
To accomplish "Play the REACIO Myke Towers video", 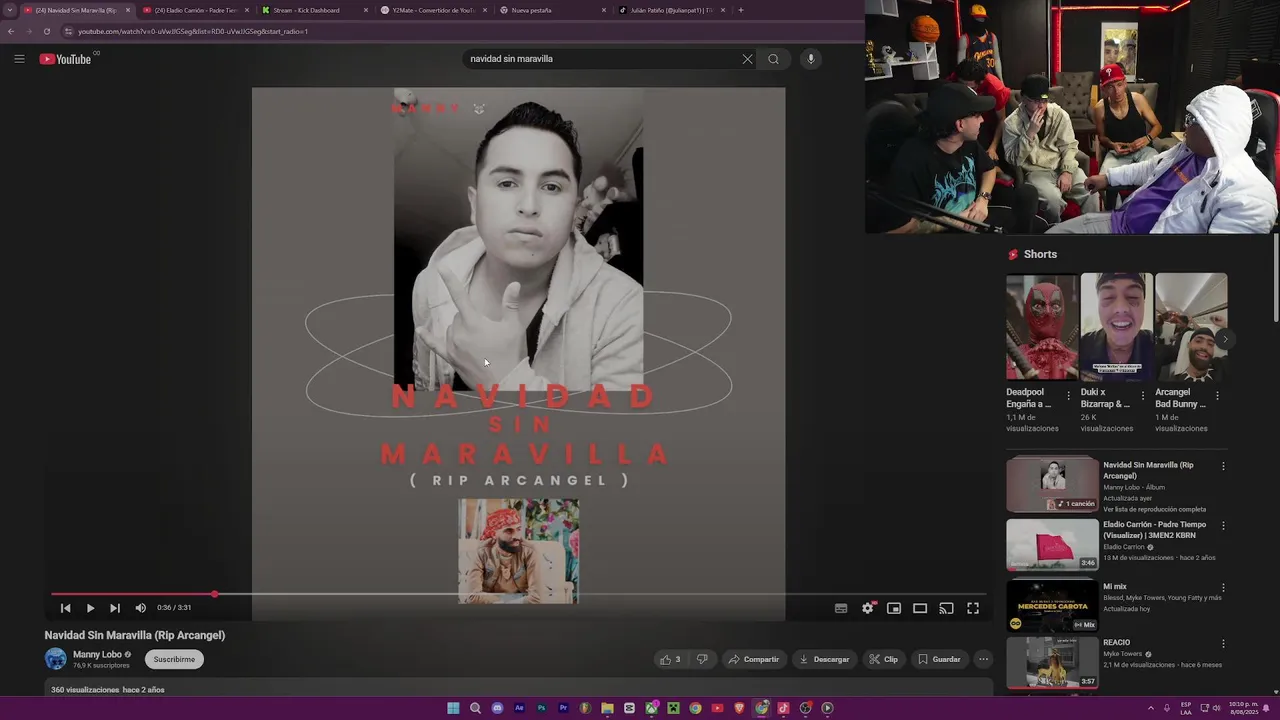I will tap(1052, 663).
